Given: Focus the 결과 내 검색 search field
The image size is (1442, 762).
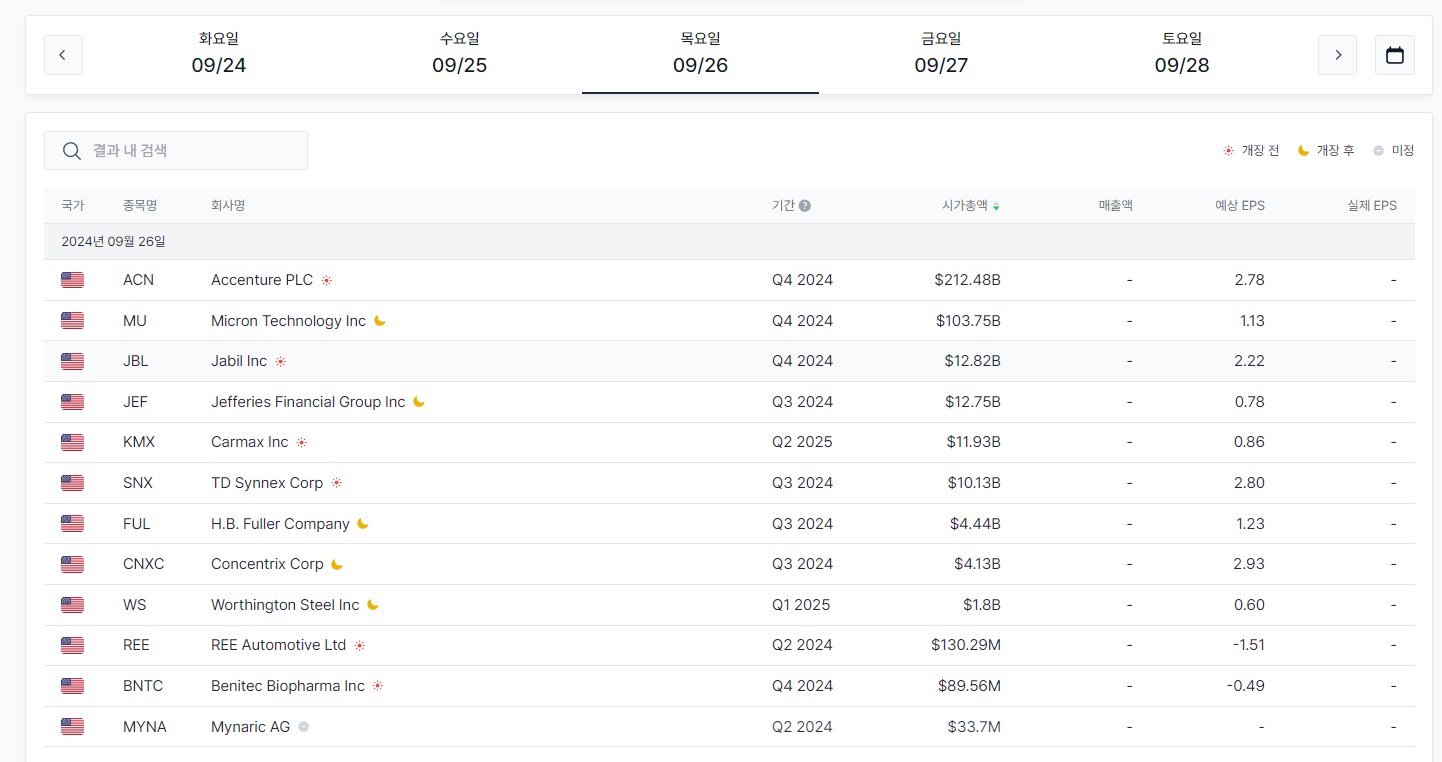Looking at the screenshot, I should (176, 151).
